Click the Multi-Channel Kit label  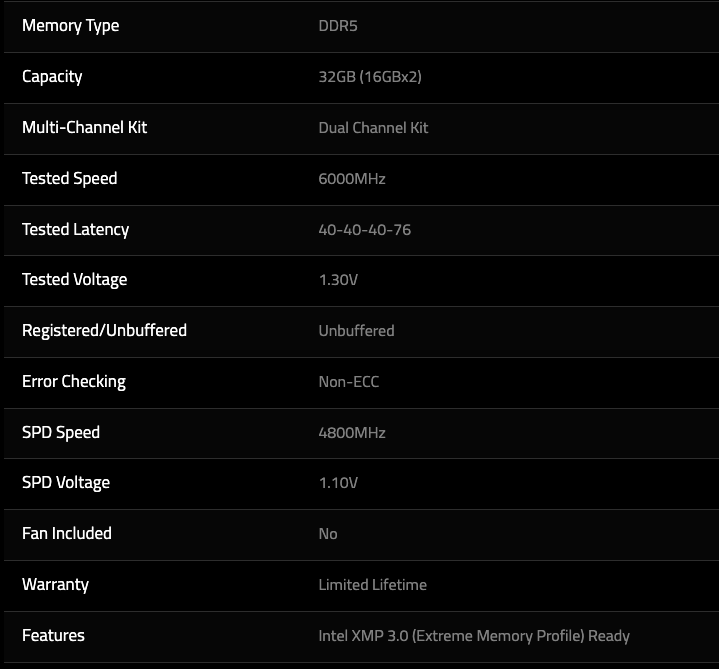coord(84,127)
